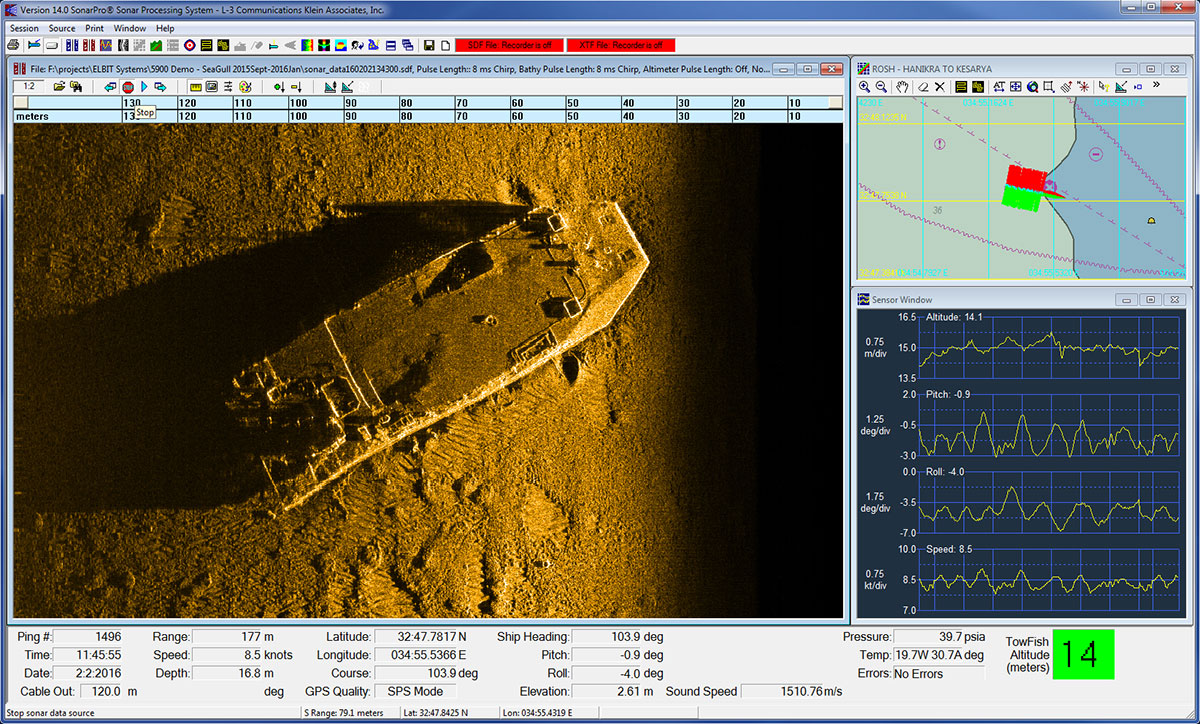
Task: Open the Session menu
Action: coord(24,28)
